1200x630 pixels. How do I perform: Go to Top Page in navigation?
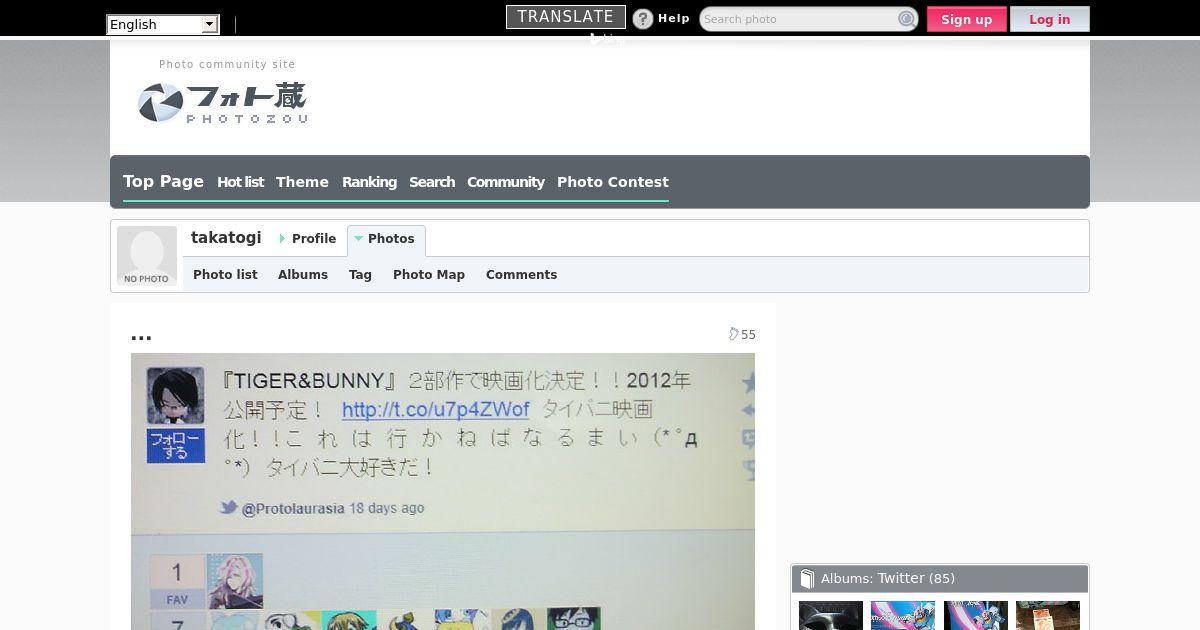163,181
